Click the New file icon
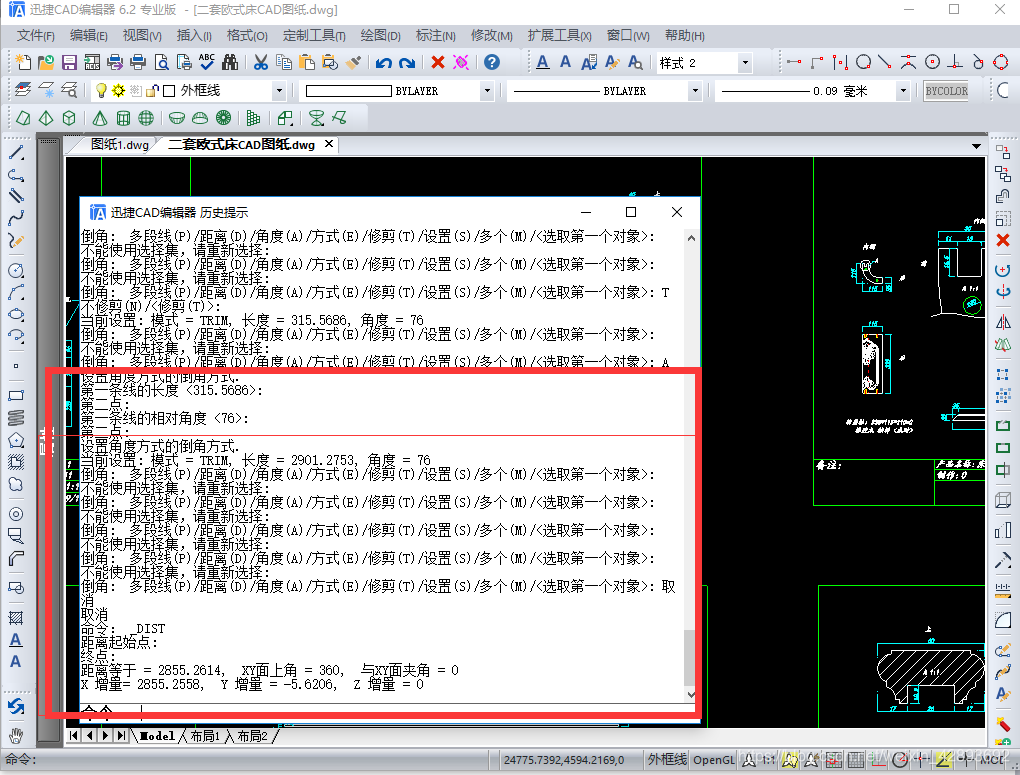Image resolution: width=1020 pixels, height=775 pixels. point(23,62)
